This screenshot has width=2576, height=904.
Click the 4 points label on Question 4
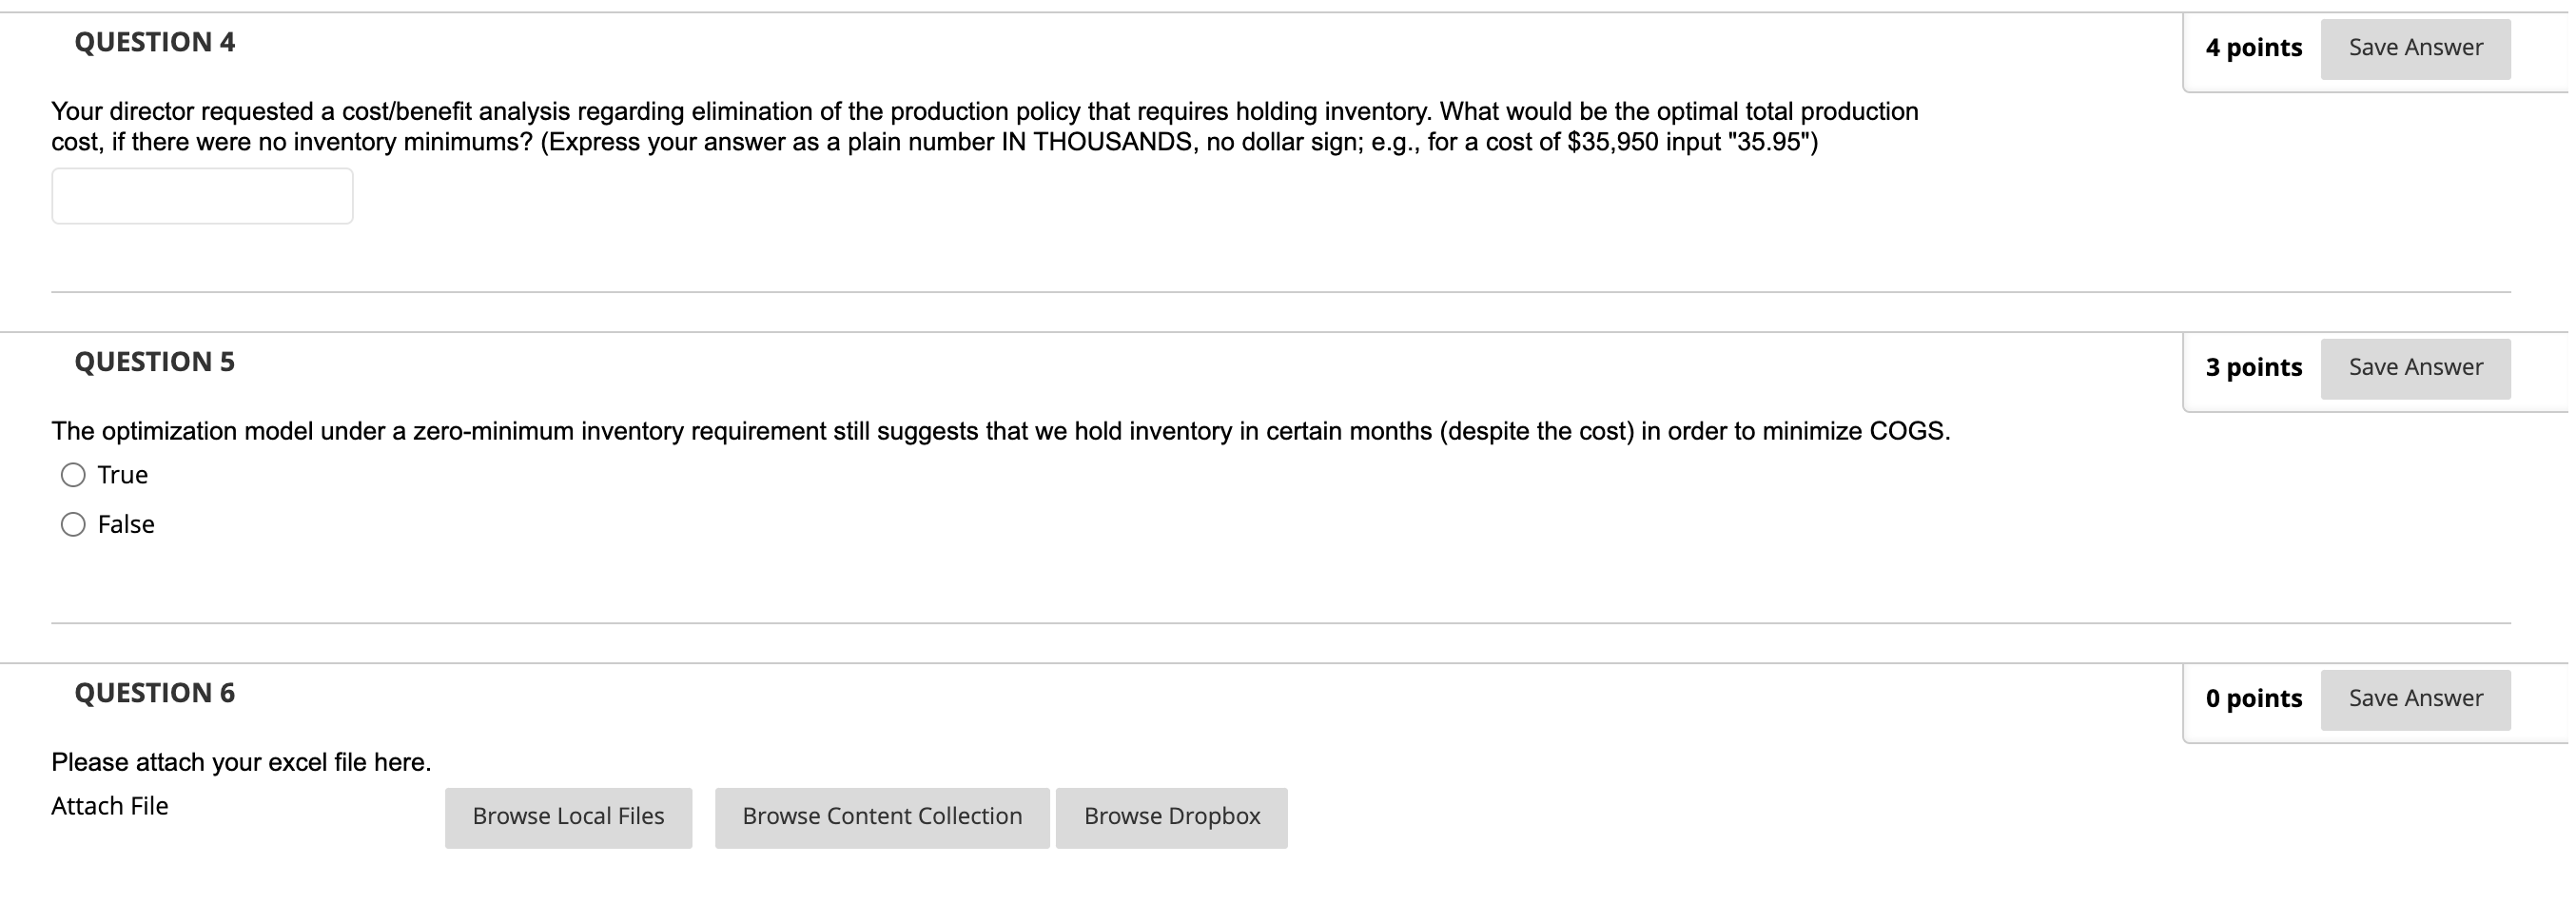[2255, 46]
